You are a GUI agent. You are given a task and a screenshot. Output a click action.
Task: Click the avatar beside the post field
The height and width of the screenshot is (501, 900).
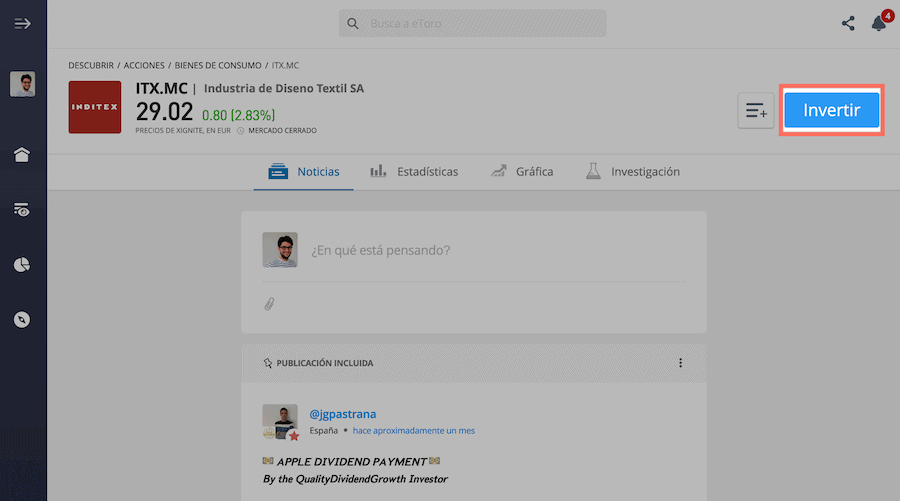pyautogui.click(x=280, y=250)
